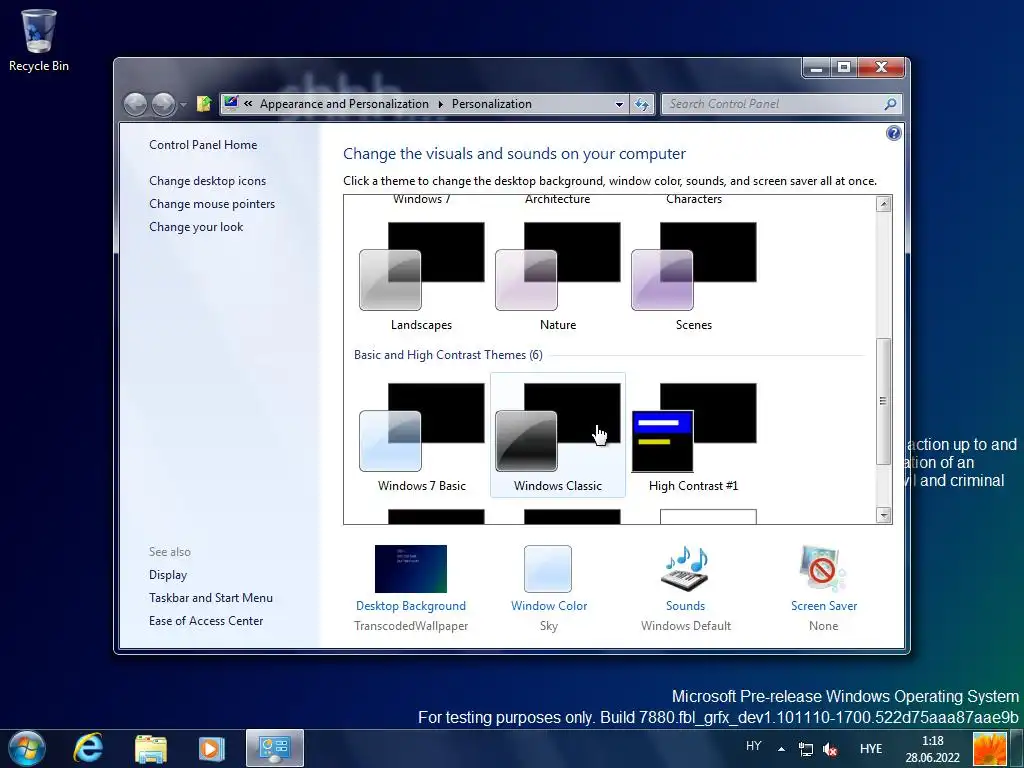Open the Sounds settings icon
This screenshot has width=1024, height=768.
pyautogui.click(x=686, y=569)
